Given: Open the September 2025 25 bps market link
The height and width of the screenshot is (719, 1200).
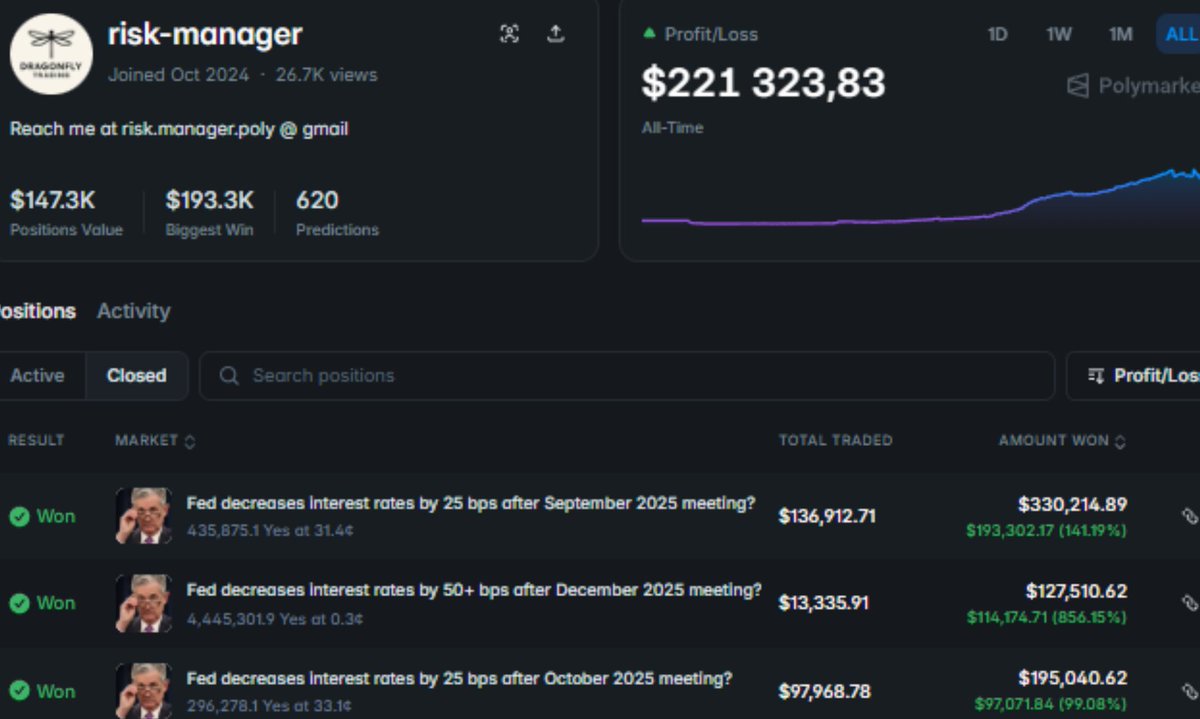Looking at the screenshot, I should point(471,503).
